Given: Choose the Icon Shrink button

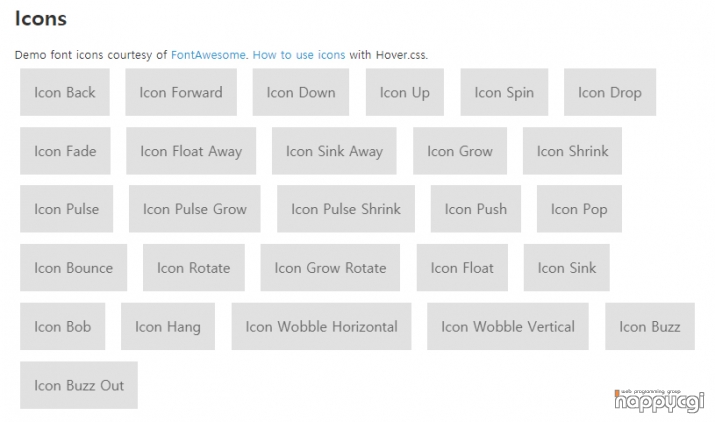Looking at the screenshot, I should point(572,151).
